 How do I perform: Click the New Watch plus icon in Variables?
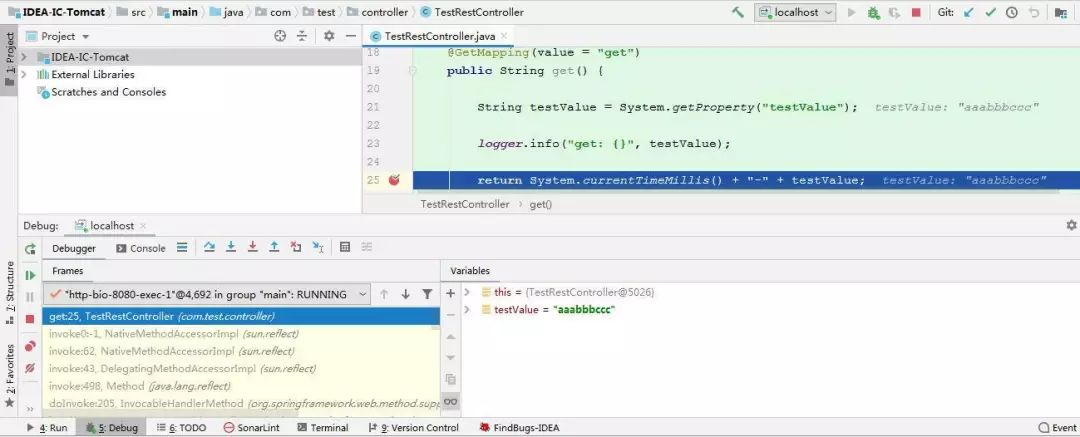click(x=450, y=293)
